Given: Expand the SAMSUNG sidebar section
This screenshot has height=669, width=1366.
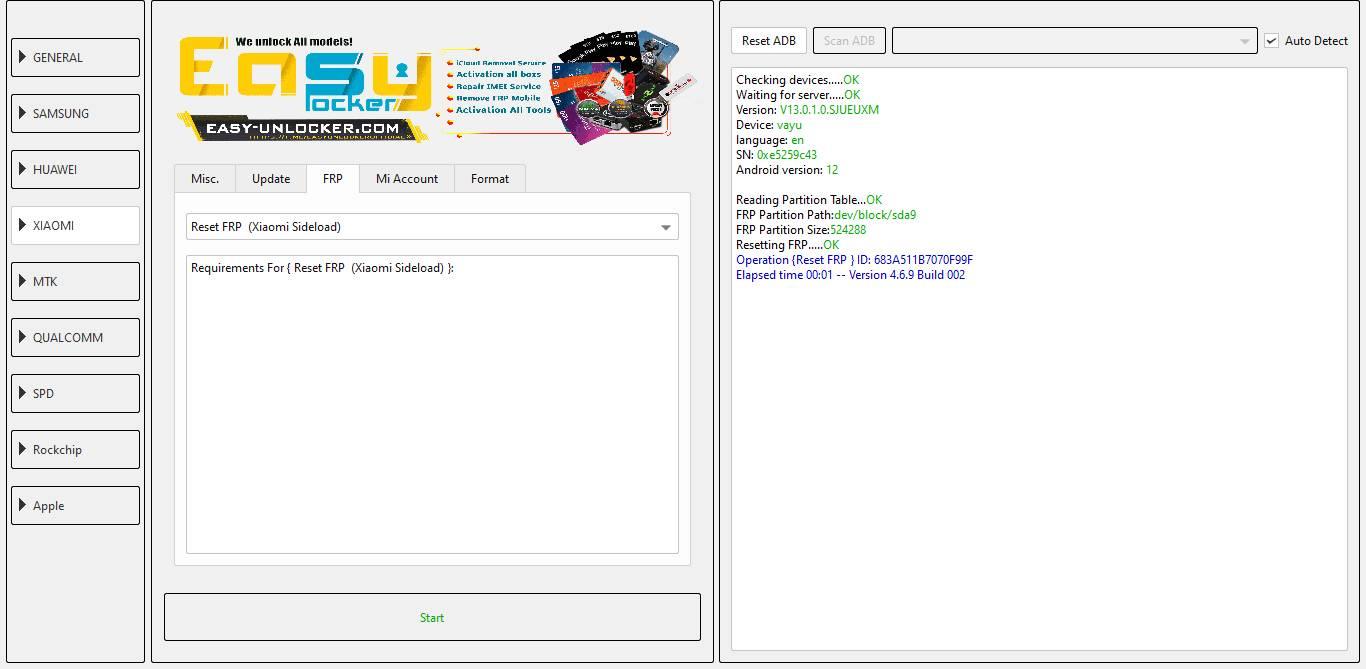Looking at the screenshot, I should 75,113.
